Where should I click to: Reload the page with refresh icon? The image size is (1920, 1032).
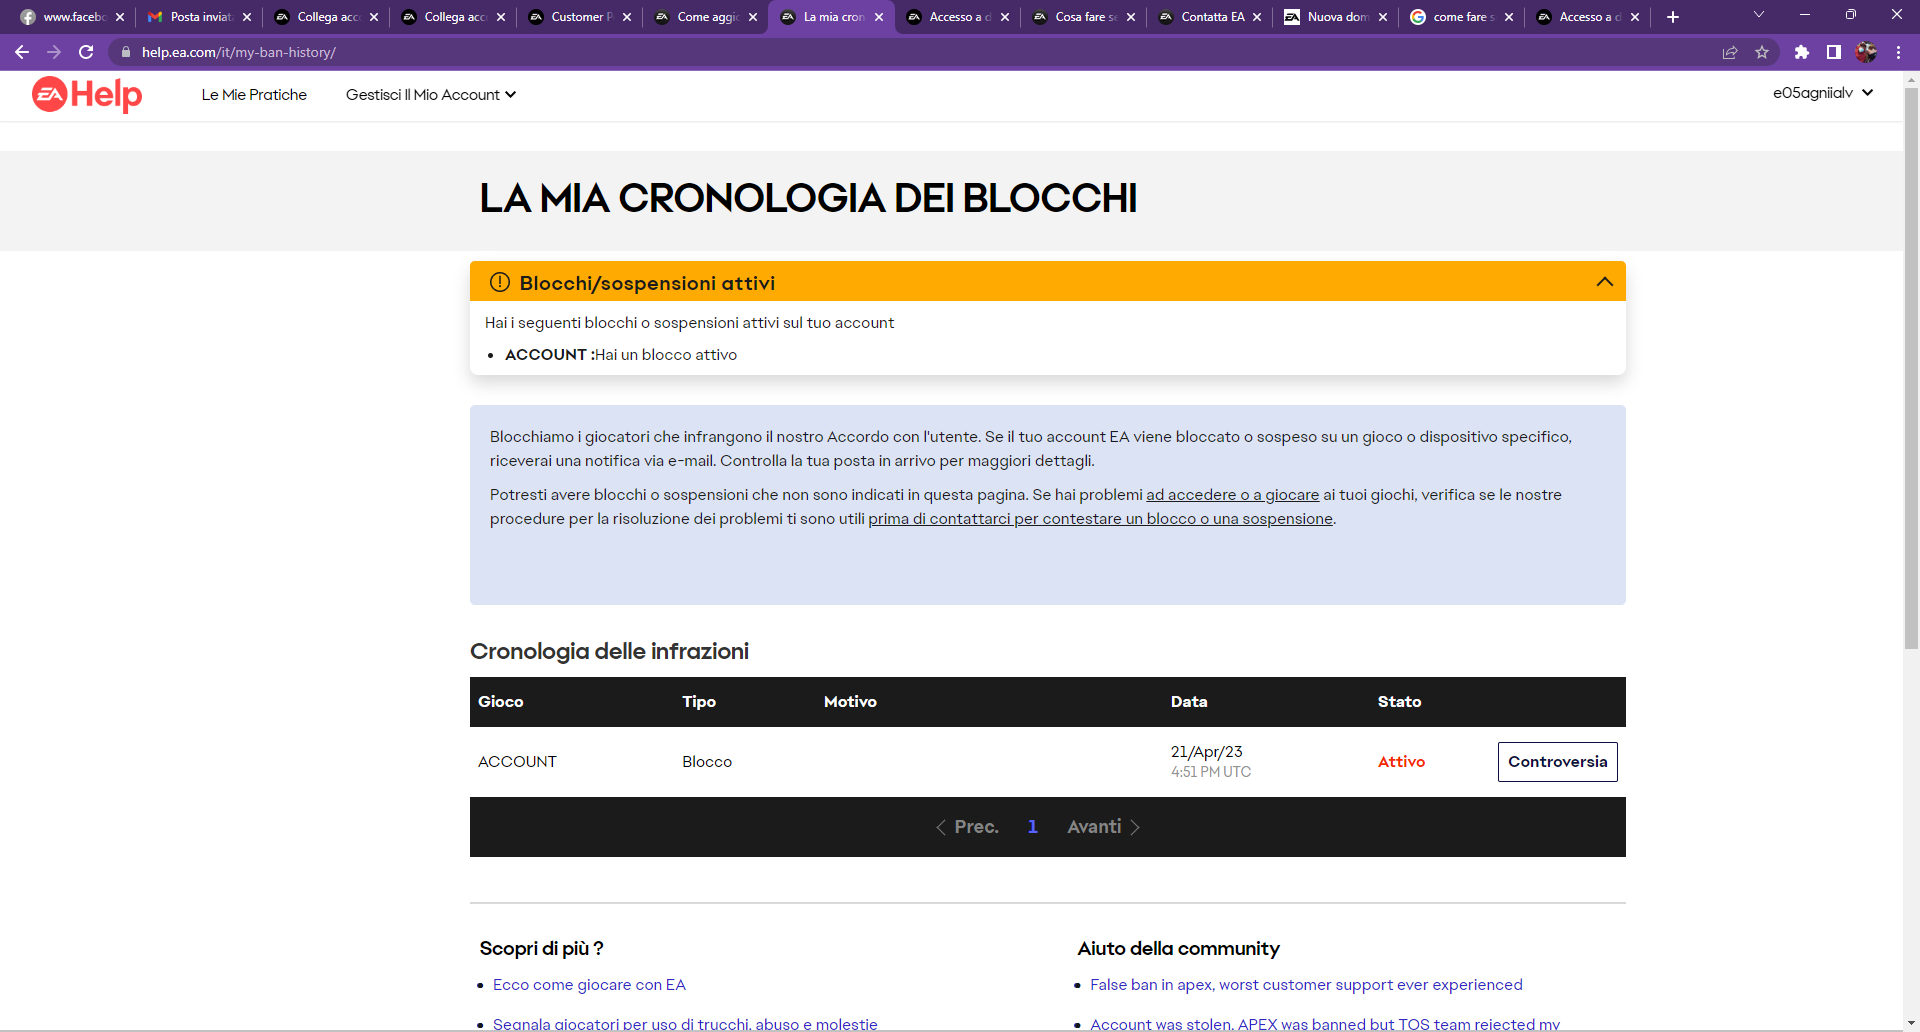pos(86,52)
